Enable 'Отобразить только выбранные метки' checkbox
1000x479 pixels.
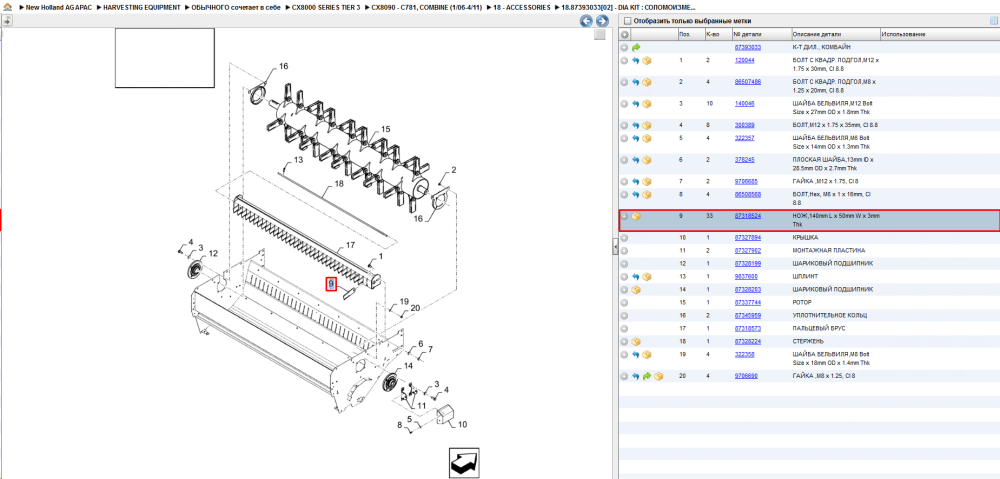pyautogui.click(x=628, y=21)
